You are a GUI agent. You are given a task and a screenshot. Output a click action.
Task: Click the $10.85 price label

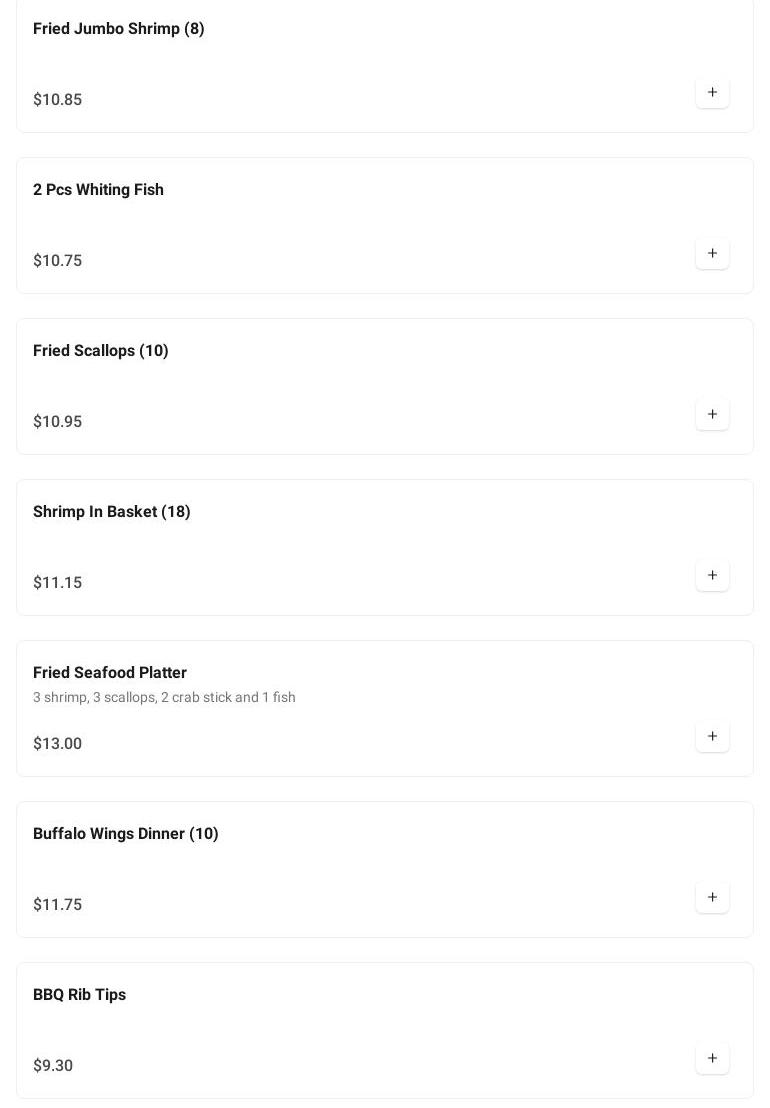[x=57, y=100]
